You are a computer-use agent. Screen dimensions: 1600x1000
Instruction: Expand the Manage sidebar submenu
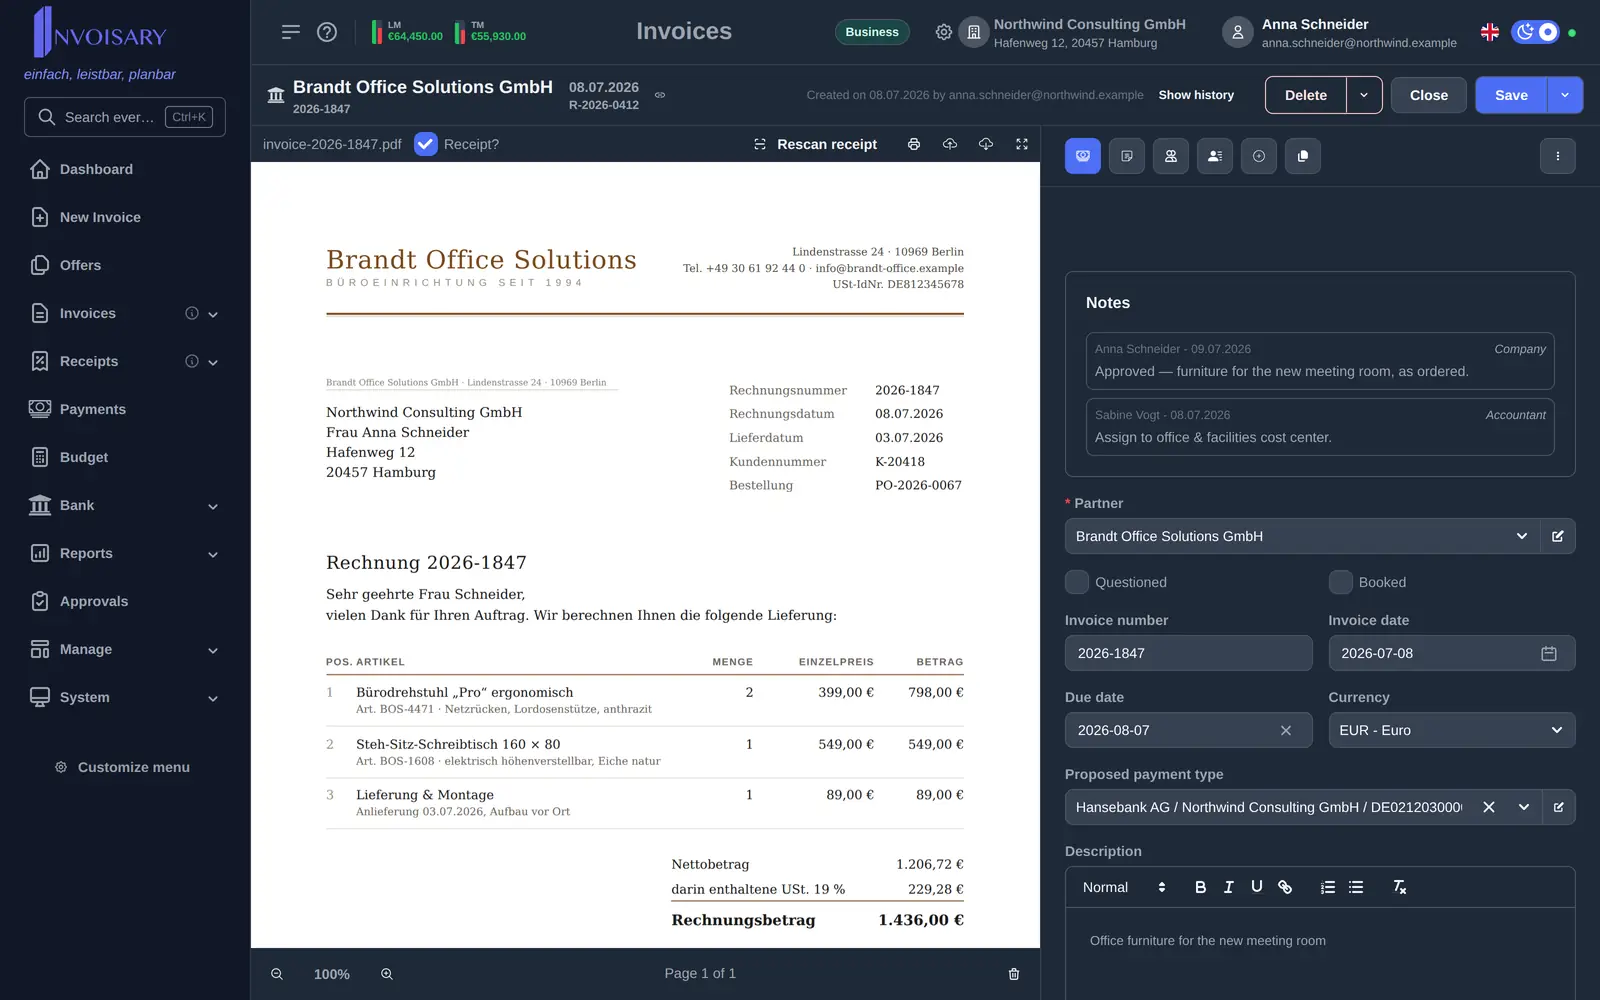coord(213,650)
